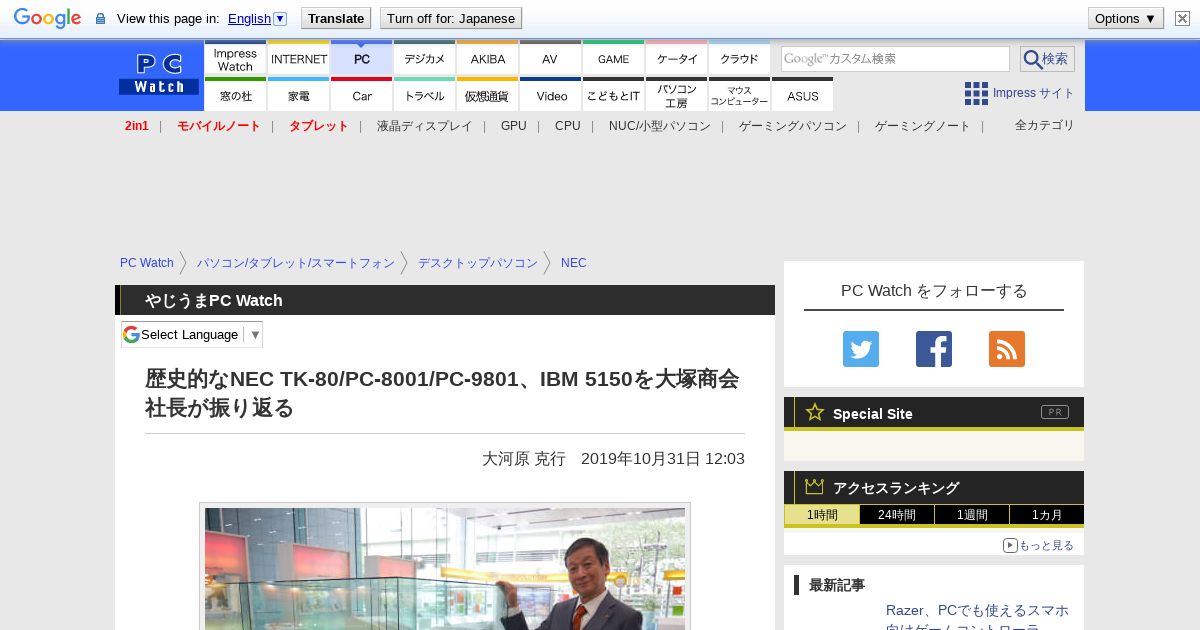
Task: Open the AKIBA nav item
Action: [488, 59]
